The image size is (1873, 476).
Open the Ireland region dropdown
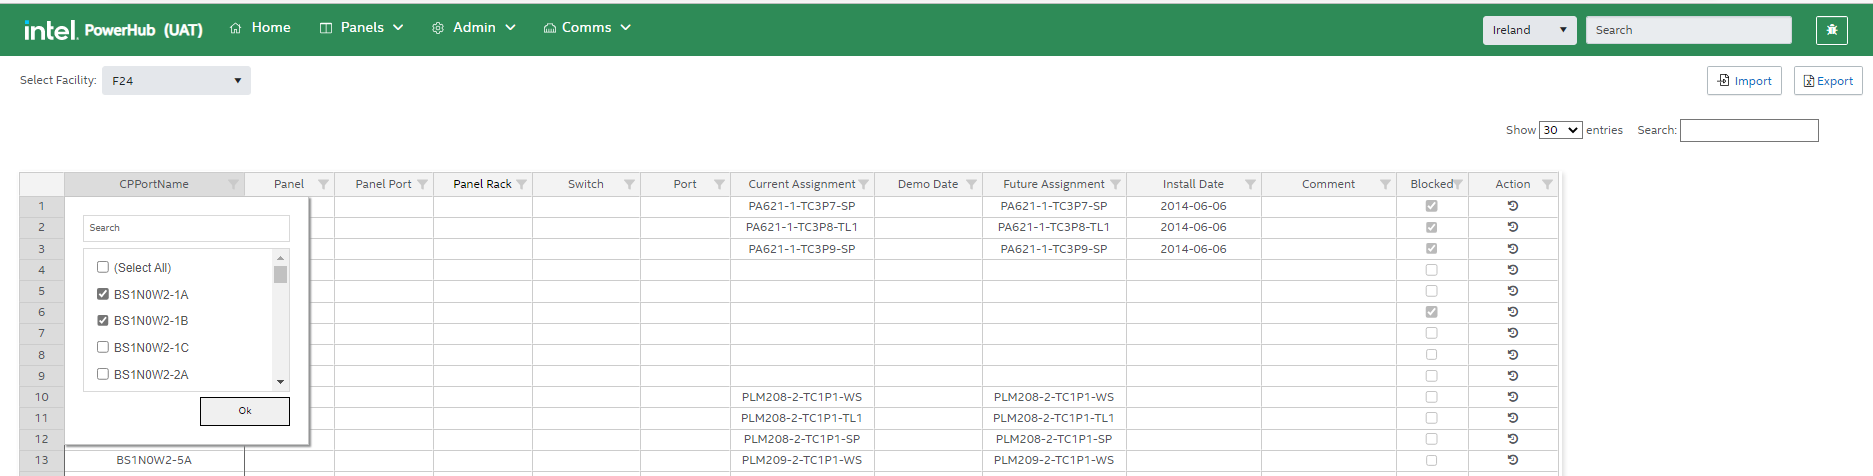coord(1529,30)
